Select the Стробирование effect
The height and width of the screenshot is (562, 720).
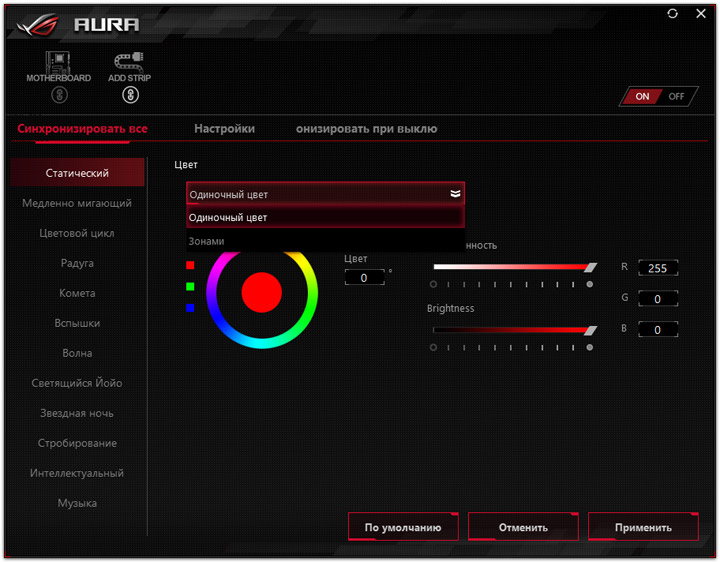(77, 443)
